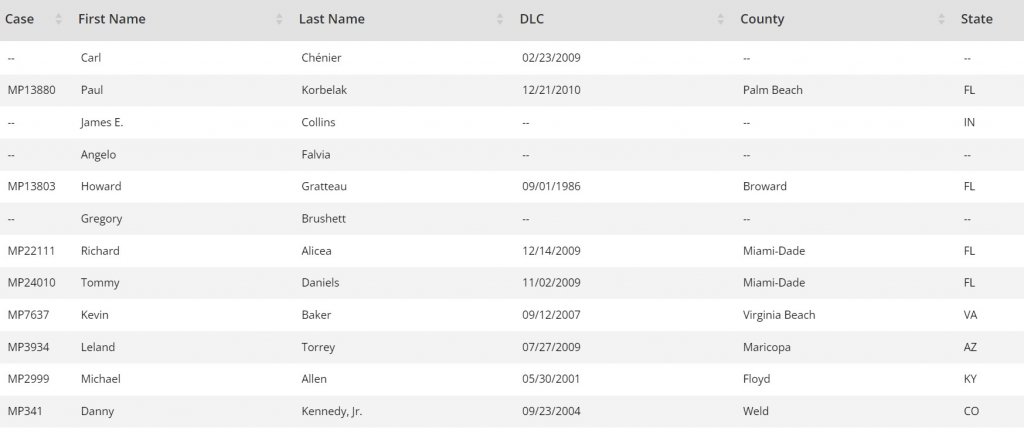Click the Case column sort arrows
1024x438 pixels.
click(57, 19)
